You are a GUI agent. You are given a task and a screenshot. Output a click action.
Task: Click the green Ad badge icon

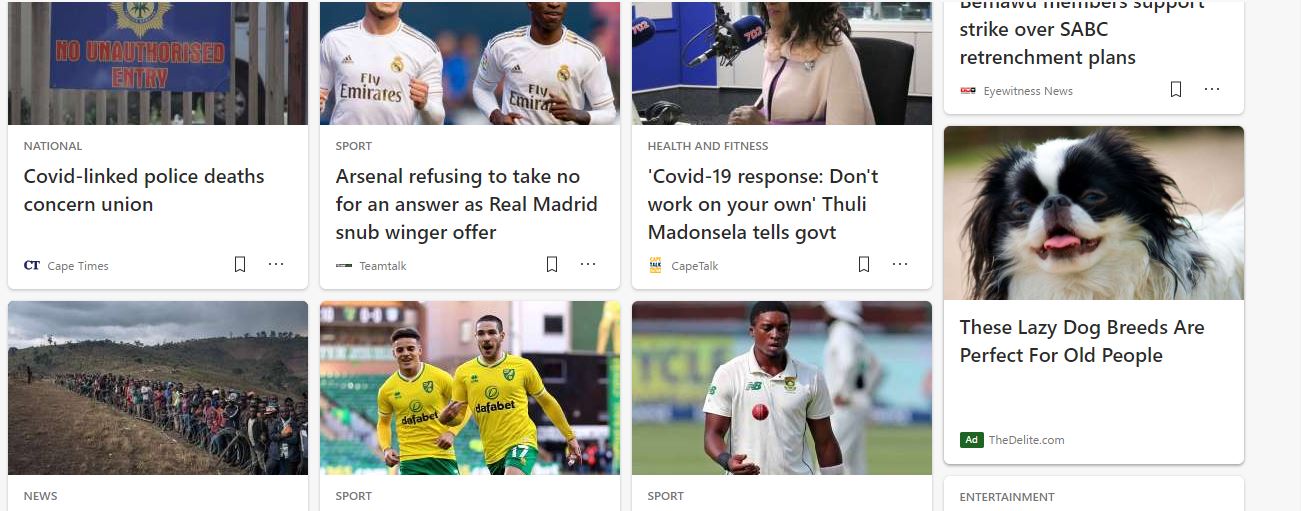[971, 440]
